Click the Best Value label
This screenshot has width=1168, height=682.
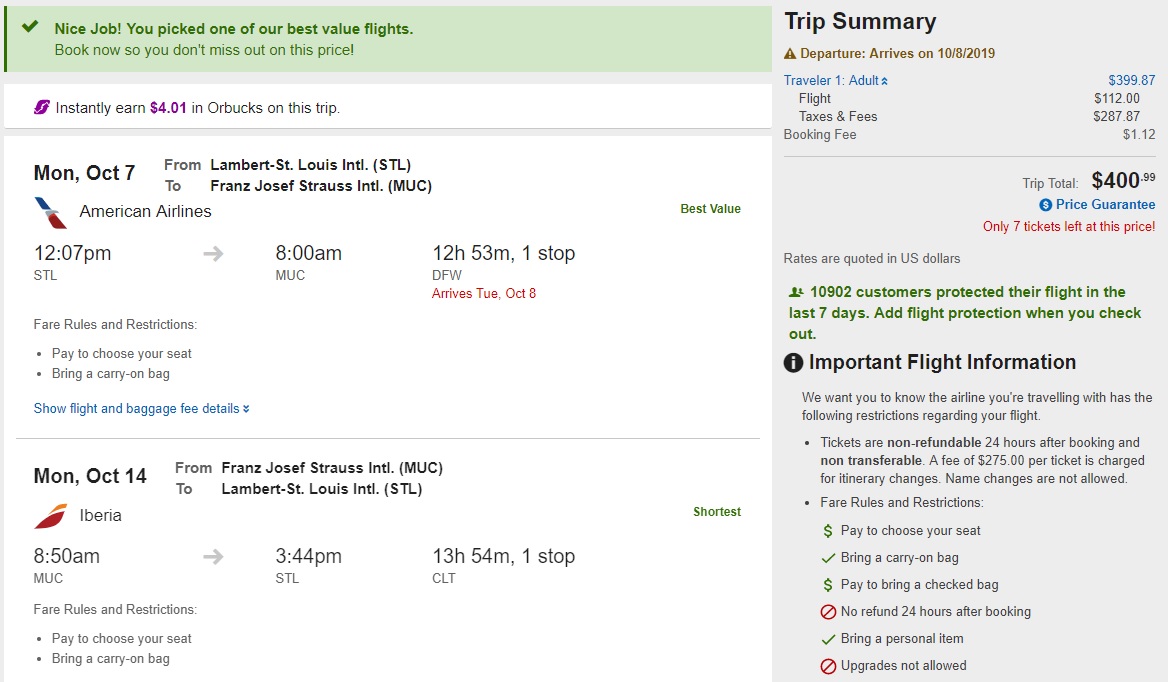(x=710, y=209)
